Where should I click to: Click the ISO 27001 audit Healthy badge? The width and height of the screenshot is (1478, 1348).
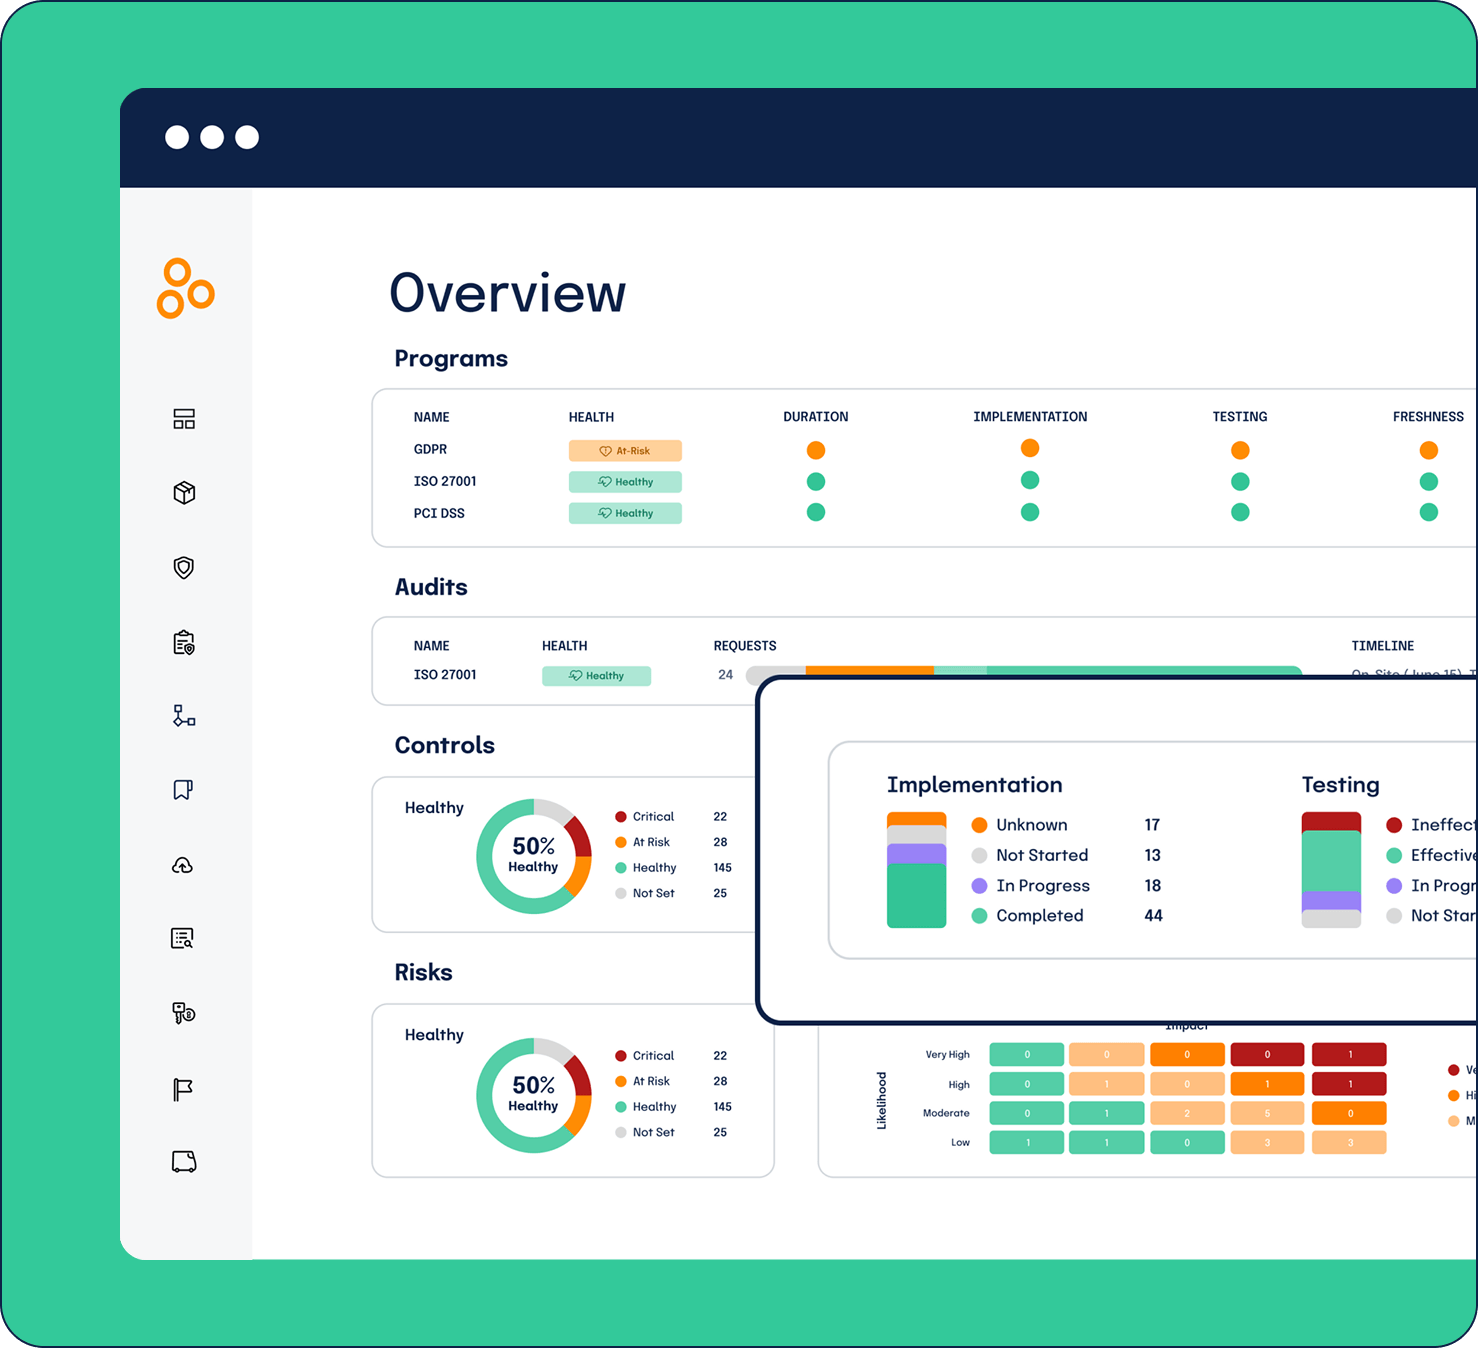[596, 676]
